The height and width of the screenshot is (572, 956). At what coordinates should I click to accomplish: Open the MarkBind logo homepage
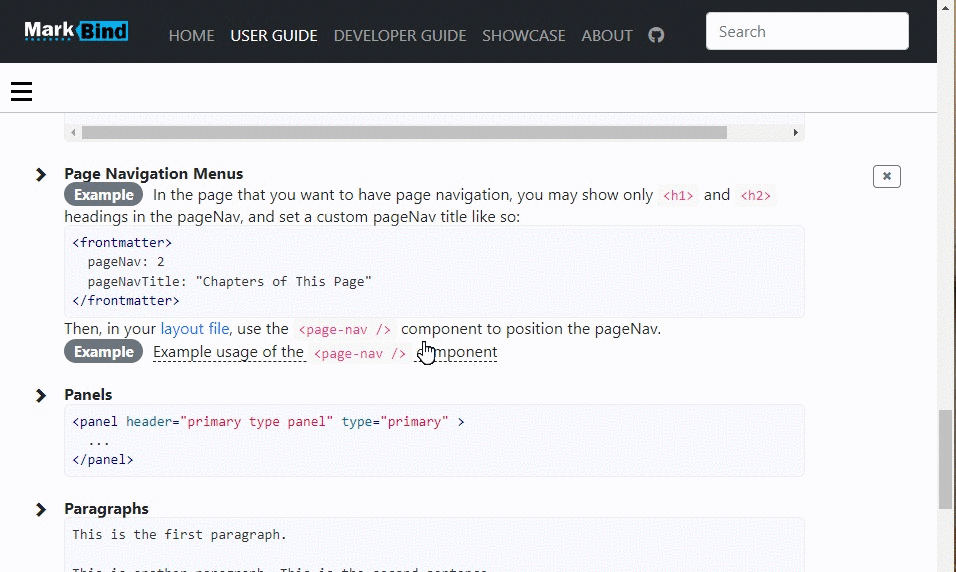click(76, 30)
